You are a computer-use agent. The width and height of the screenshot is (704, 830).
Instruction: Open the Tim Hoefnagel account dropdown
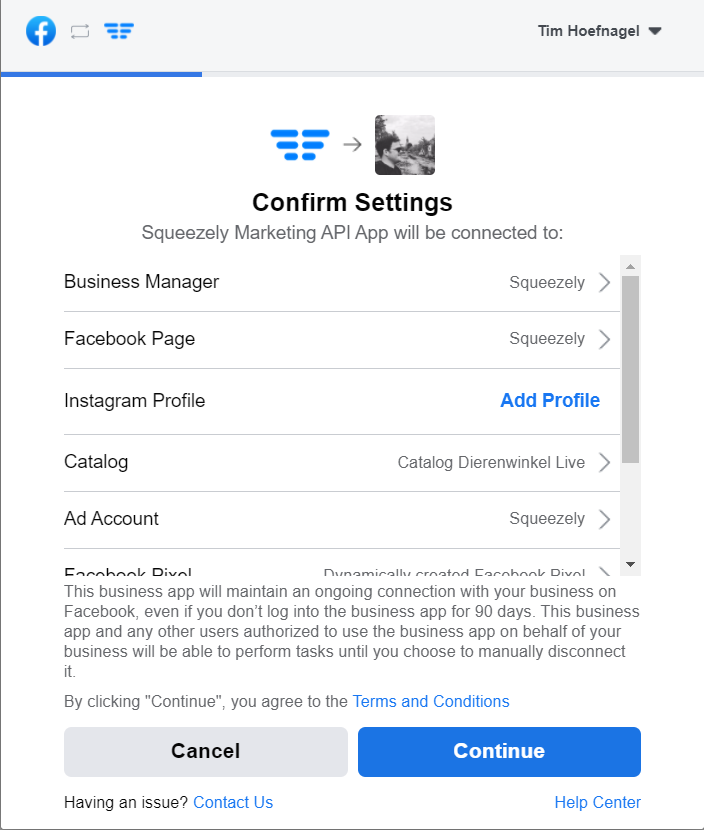coord(600,31)
